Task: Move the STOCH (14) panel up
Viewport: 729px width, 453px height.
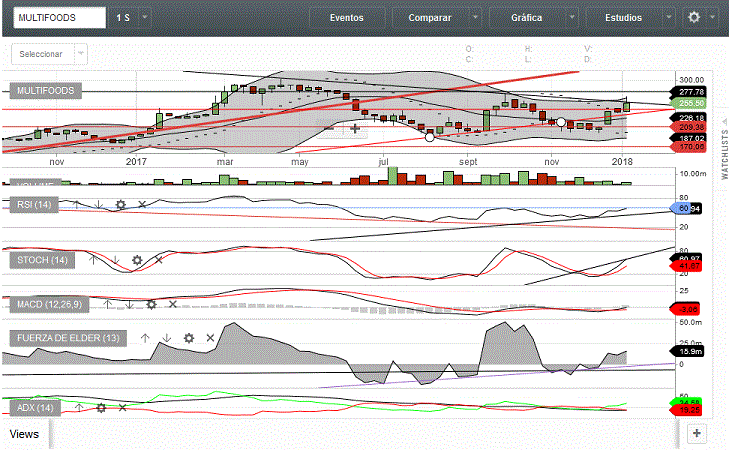Action: click(x=93, y=260)
